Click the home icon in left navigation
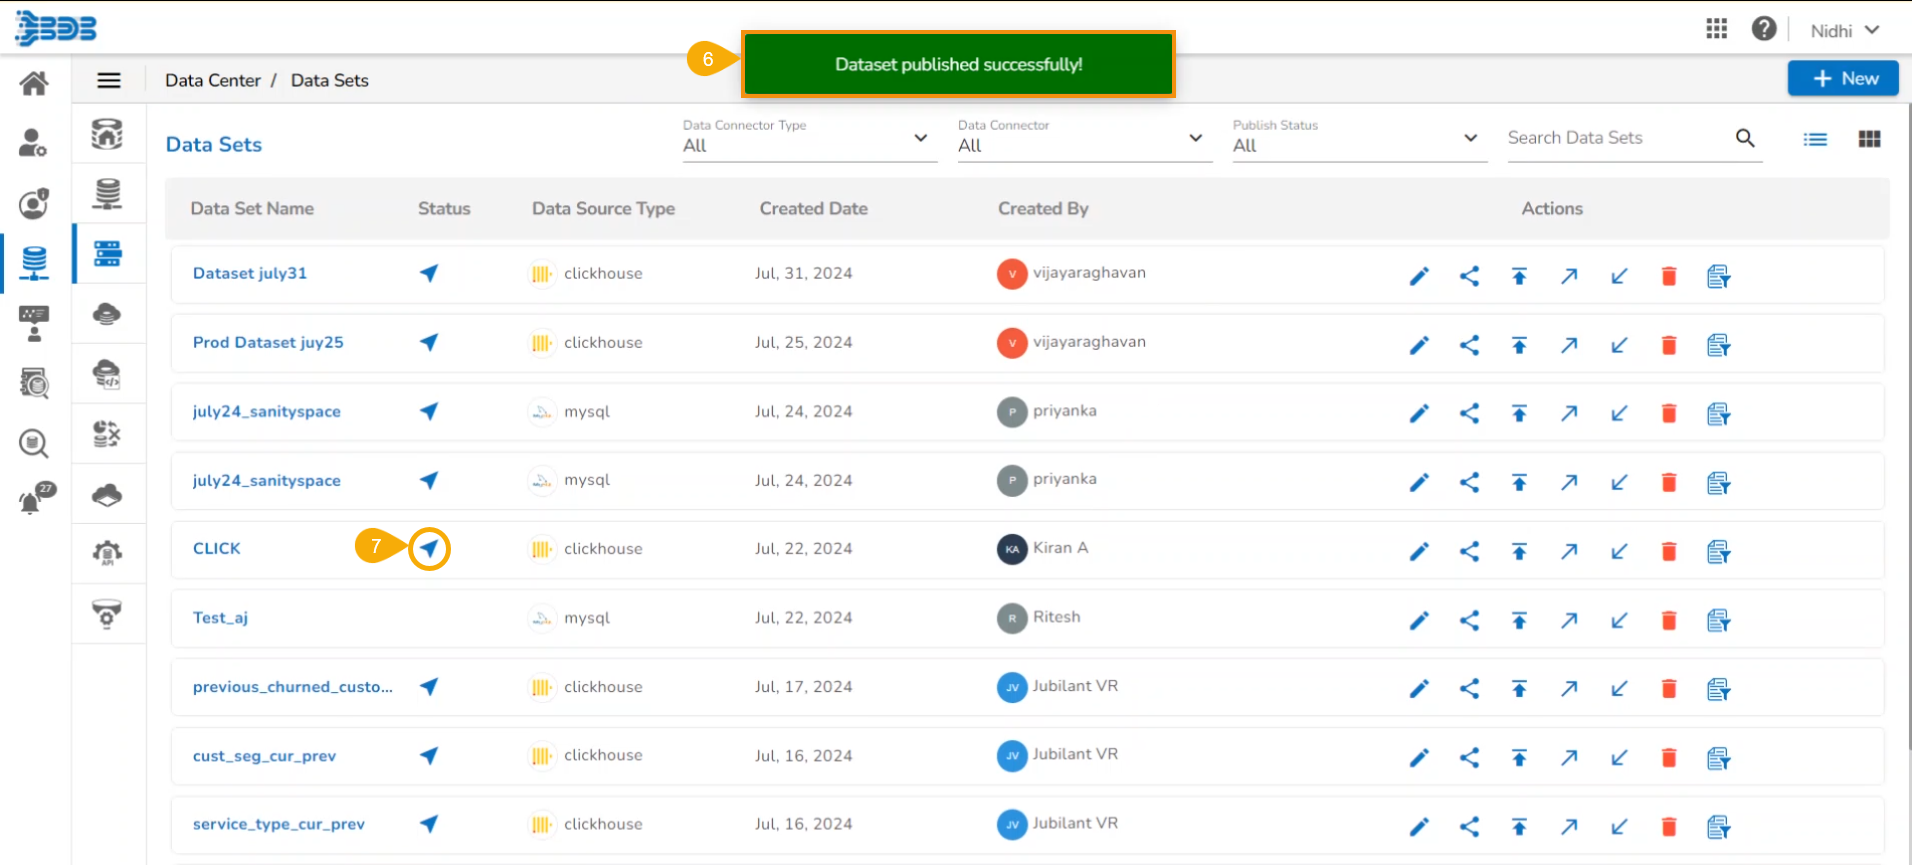Viewport: 1912px width, 865px height. (34, 83)
